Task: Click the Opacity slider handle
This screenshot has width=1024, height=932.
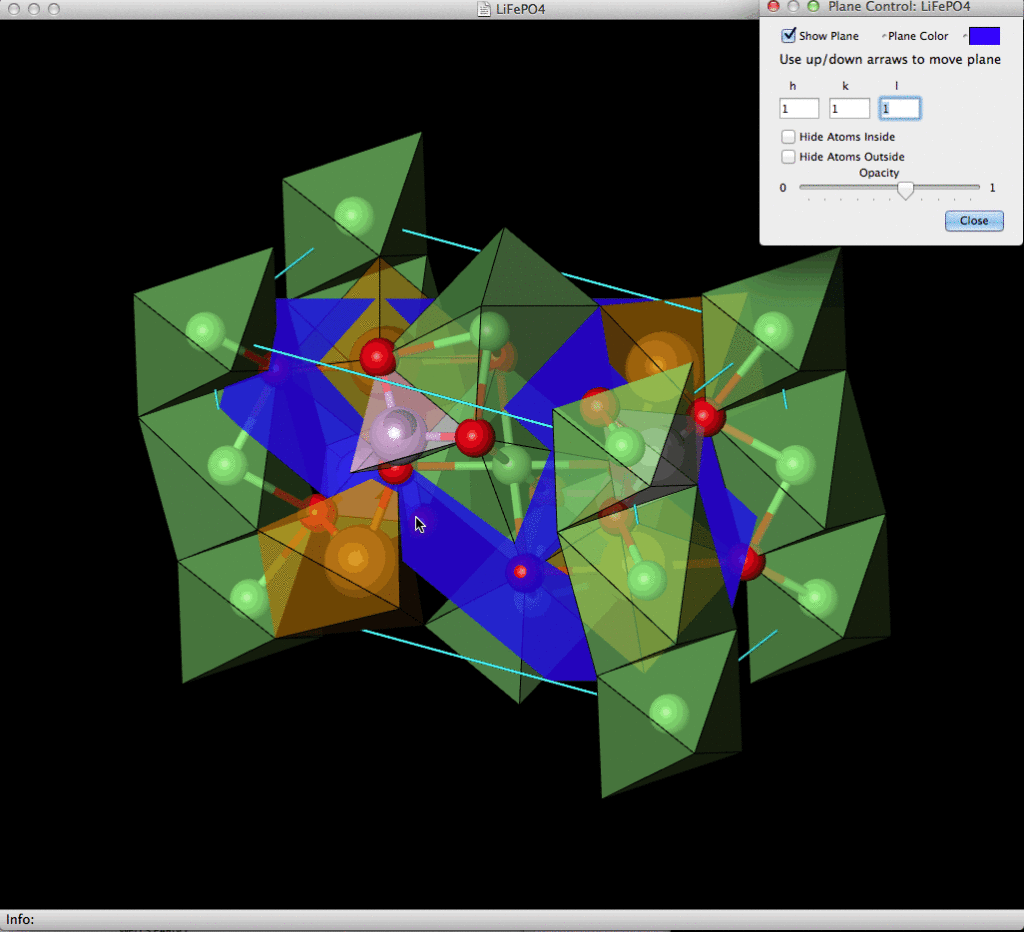Action: [x=906, y=189]
